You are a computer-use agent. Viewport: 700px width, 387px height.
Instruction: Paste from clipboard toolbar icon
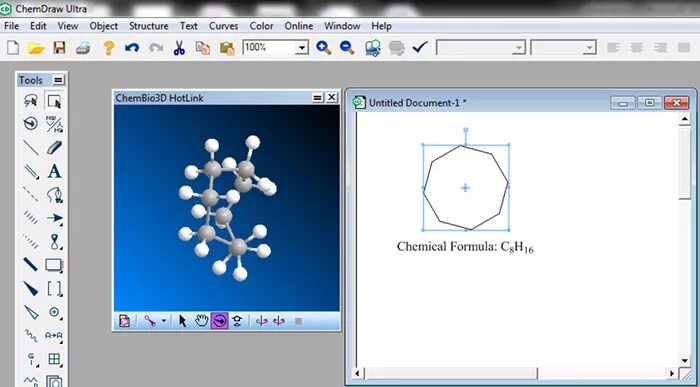(227, 48)
